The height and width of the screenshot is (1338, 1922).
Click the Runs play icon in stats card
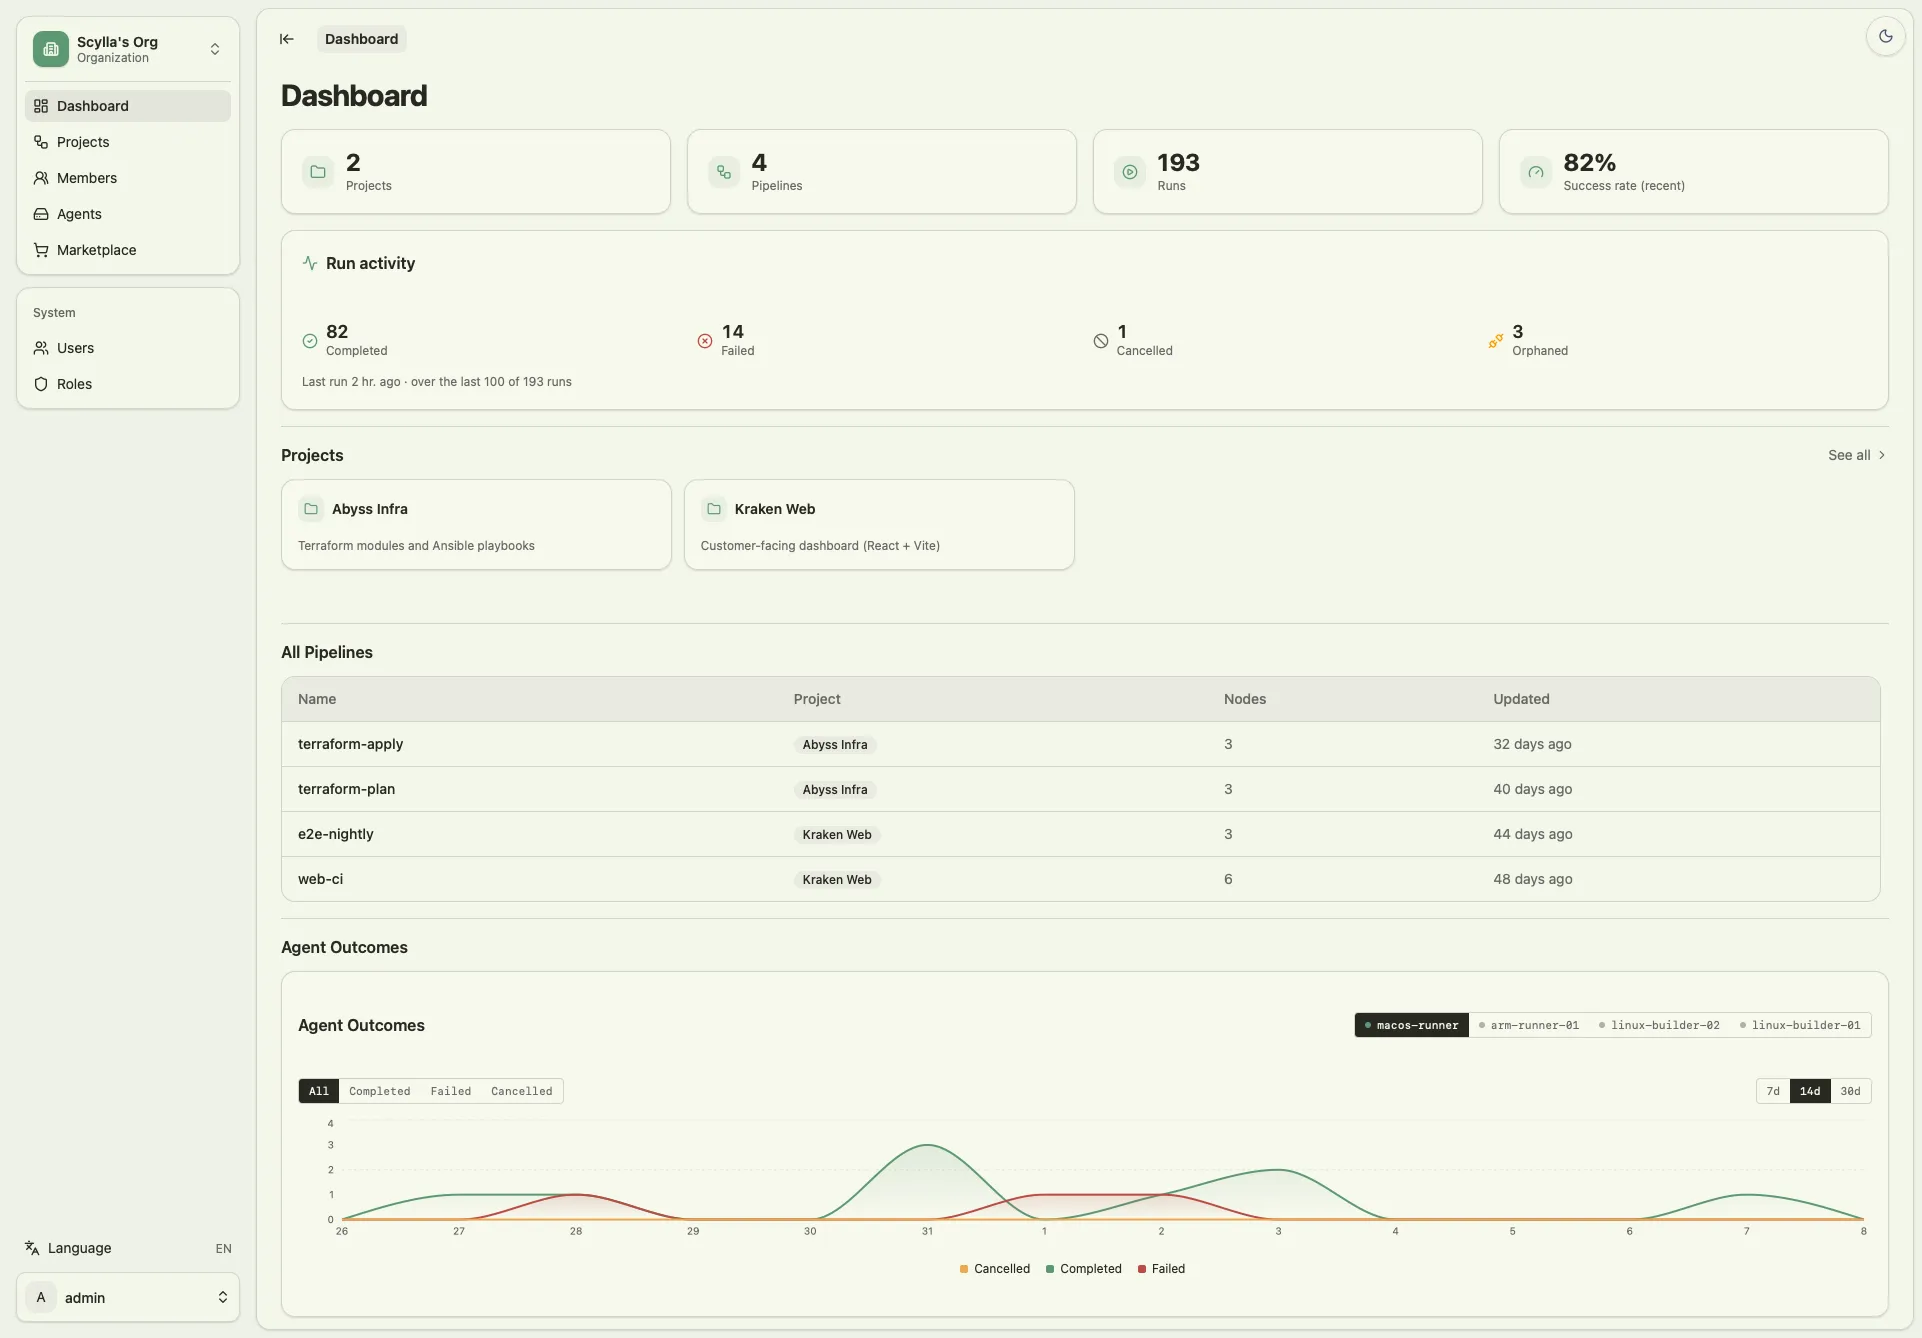click(1130, 172)
